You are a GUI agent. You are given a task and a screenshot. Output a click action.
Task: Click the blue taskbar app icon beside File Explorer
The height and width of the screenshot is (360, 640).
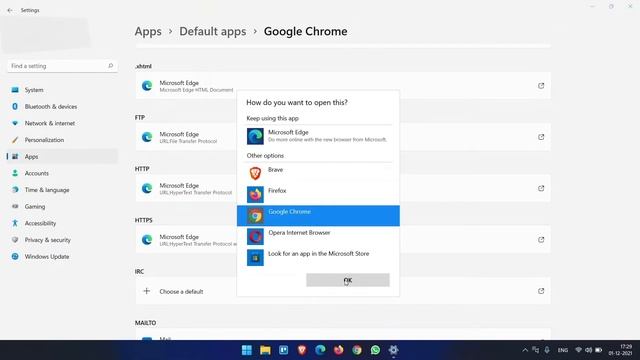pyautogui.click(x=284, y=350)
